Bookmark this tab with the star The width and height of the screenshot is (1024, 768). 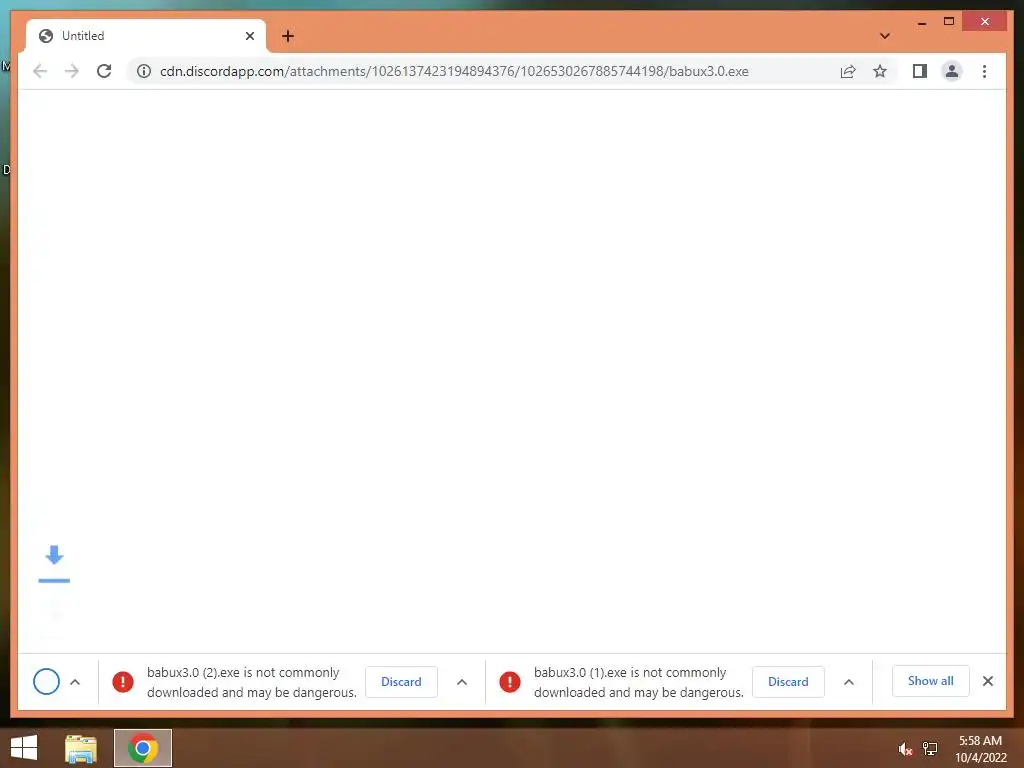point(880,71)
